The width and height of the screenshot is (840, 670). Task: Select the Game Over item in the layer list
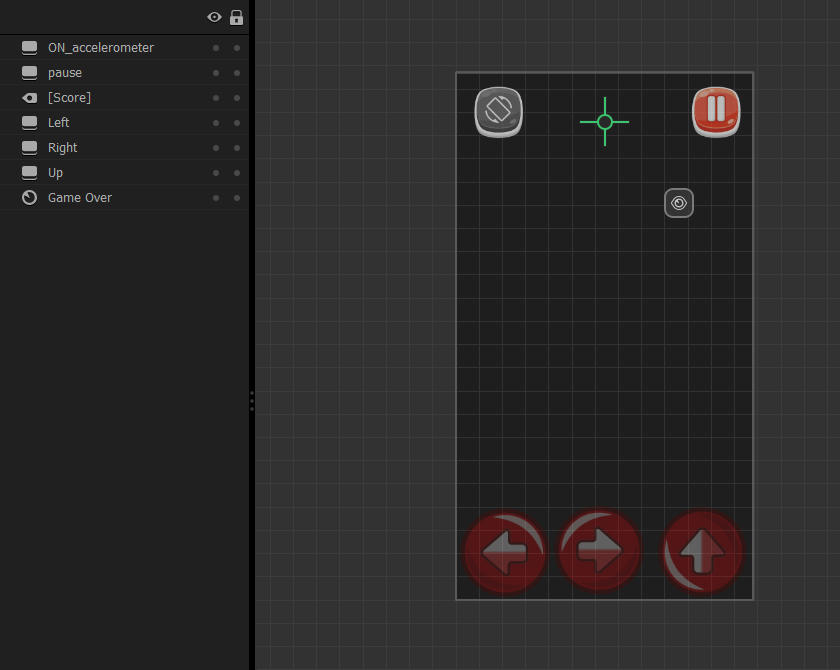80,198
